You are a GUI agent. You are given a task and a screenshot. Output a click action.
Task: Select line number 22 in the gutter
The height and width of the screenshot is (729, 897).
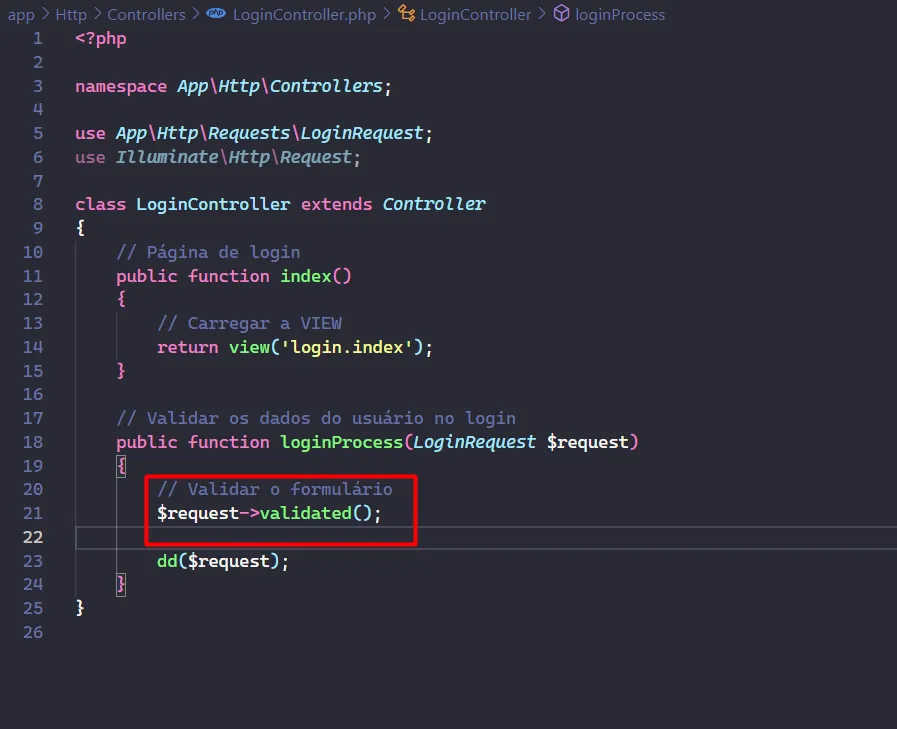click(x=32, y=537)
